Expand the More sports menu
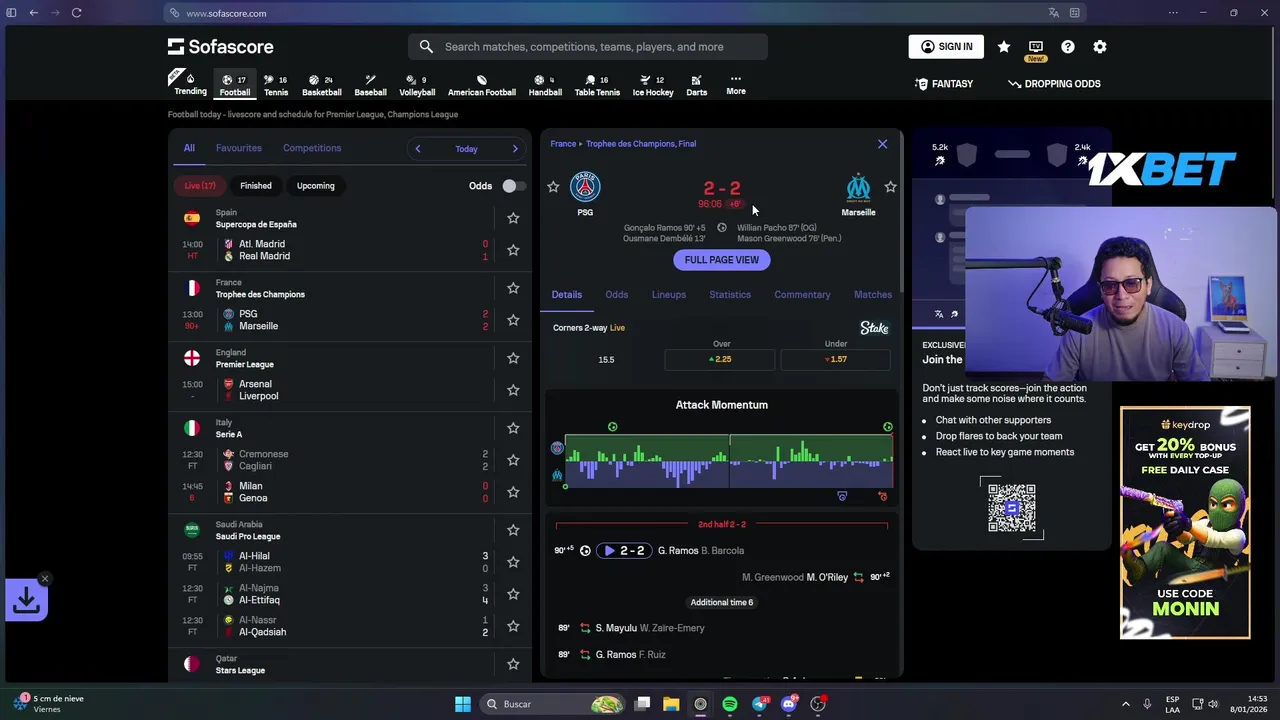The width and height of the screenshot is (1280, 720). pyautogui.click(x=736, y=85)
